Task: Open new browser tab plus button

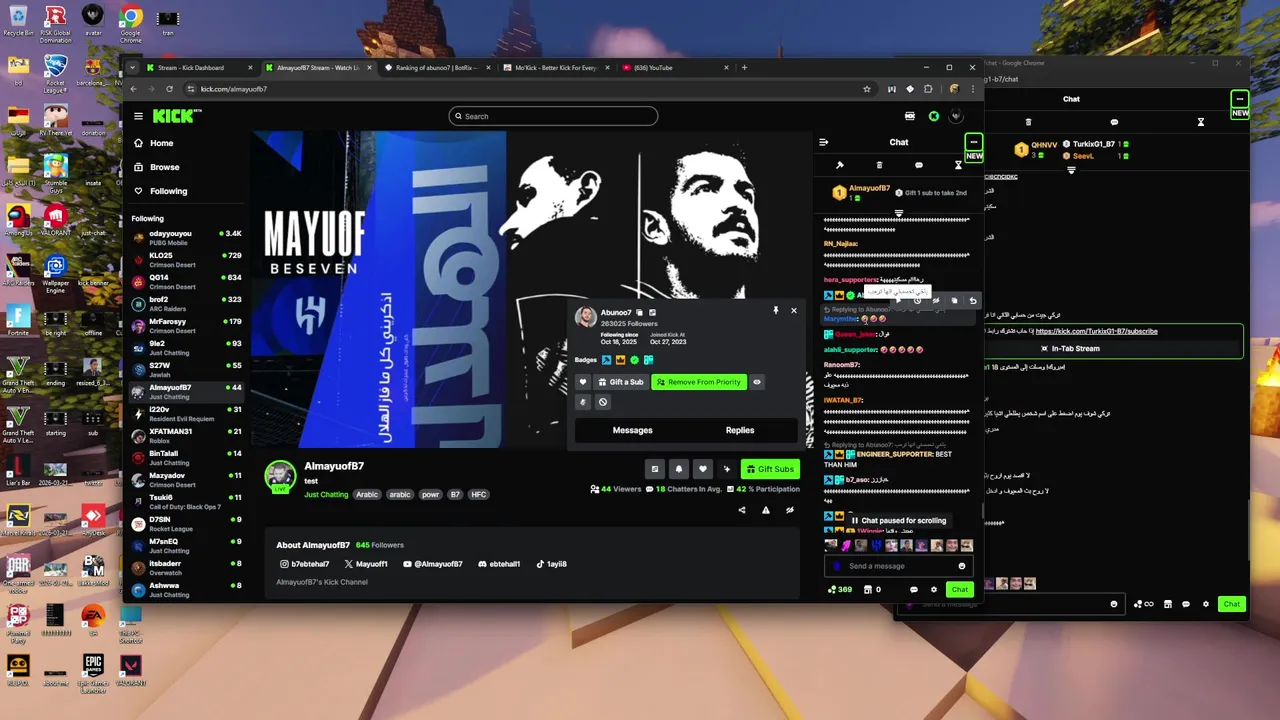Action: 744,68
